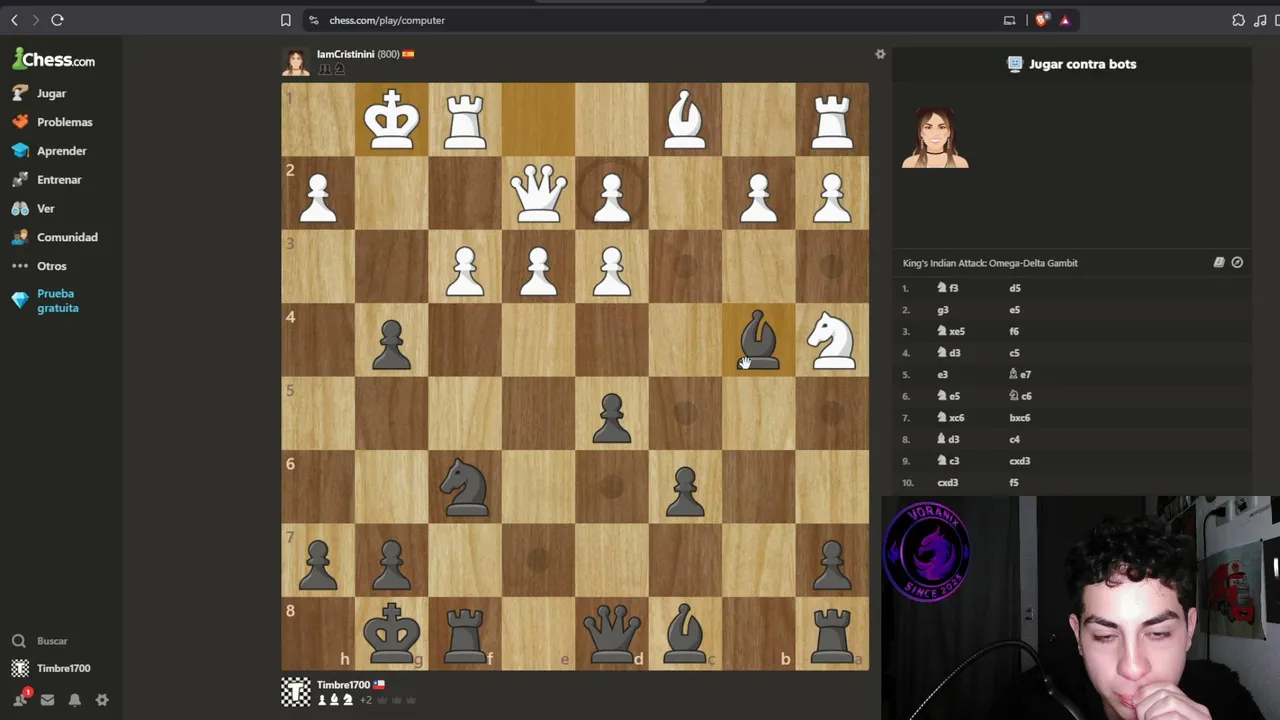Screen dimensions: 1280x720
Task: Jump to white's move e3 in row 5
Action: point(942,374)
